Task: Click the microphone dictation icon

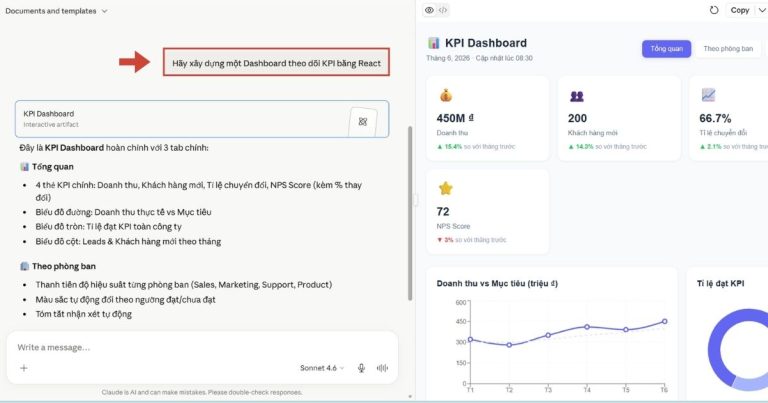Action: click(x=361, y=368)
